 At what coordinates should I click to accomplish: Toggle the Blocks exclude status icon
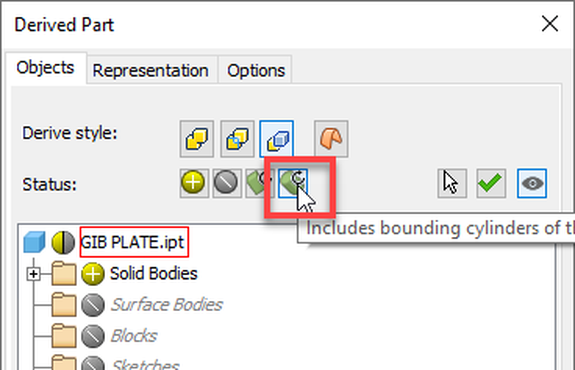[93, 336]
